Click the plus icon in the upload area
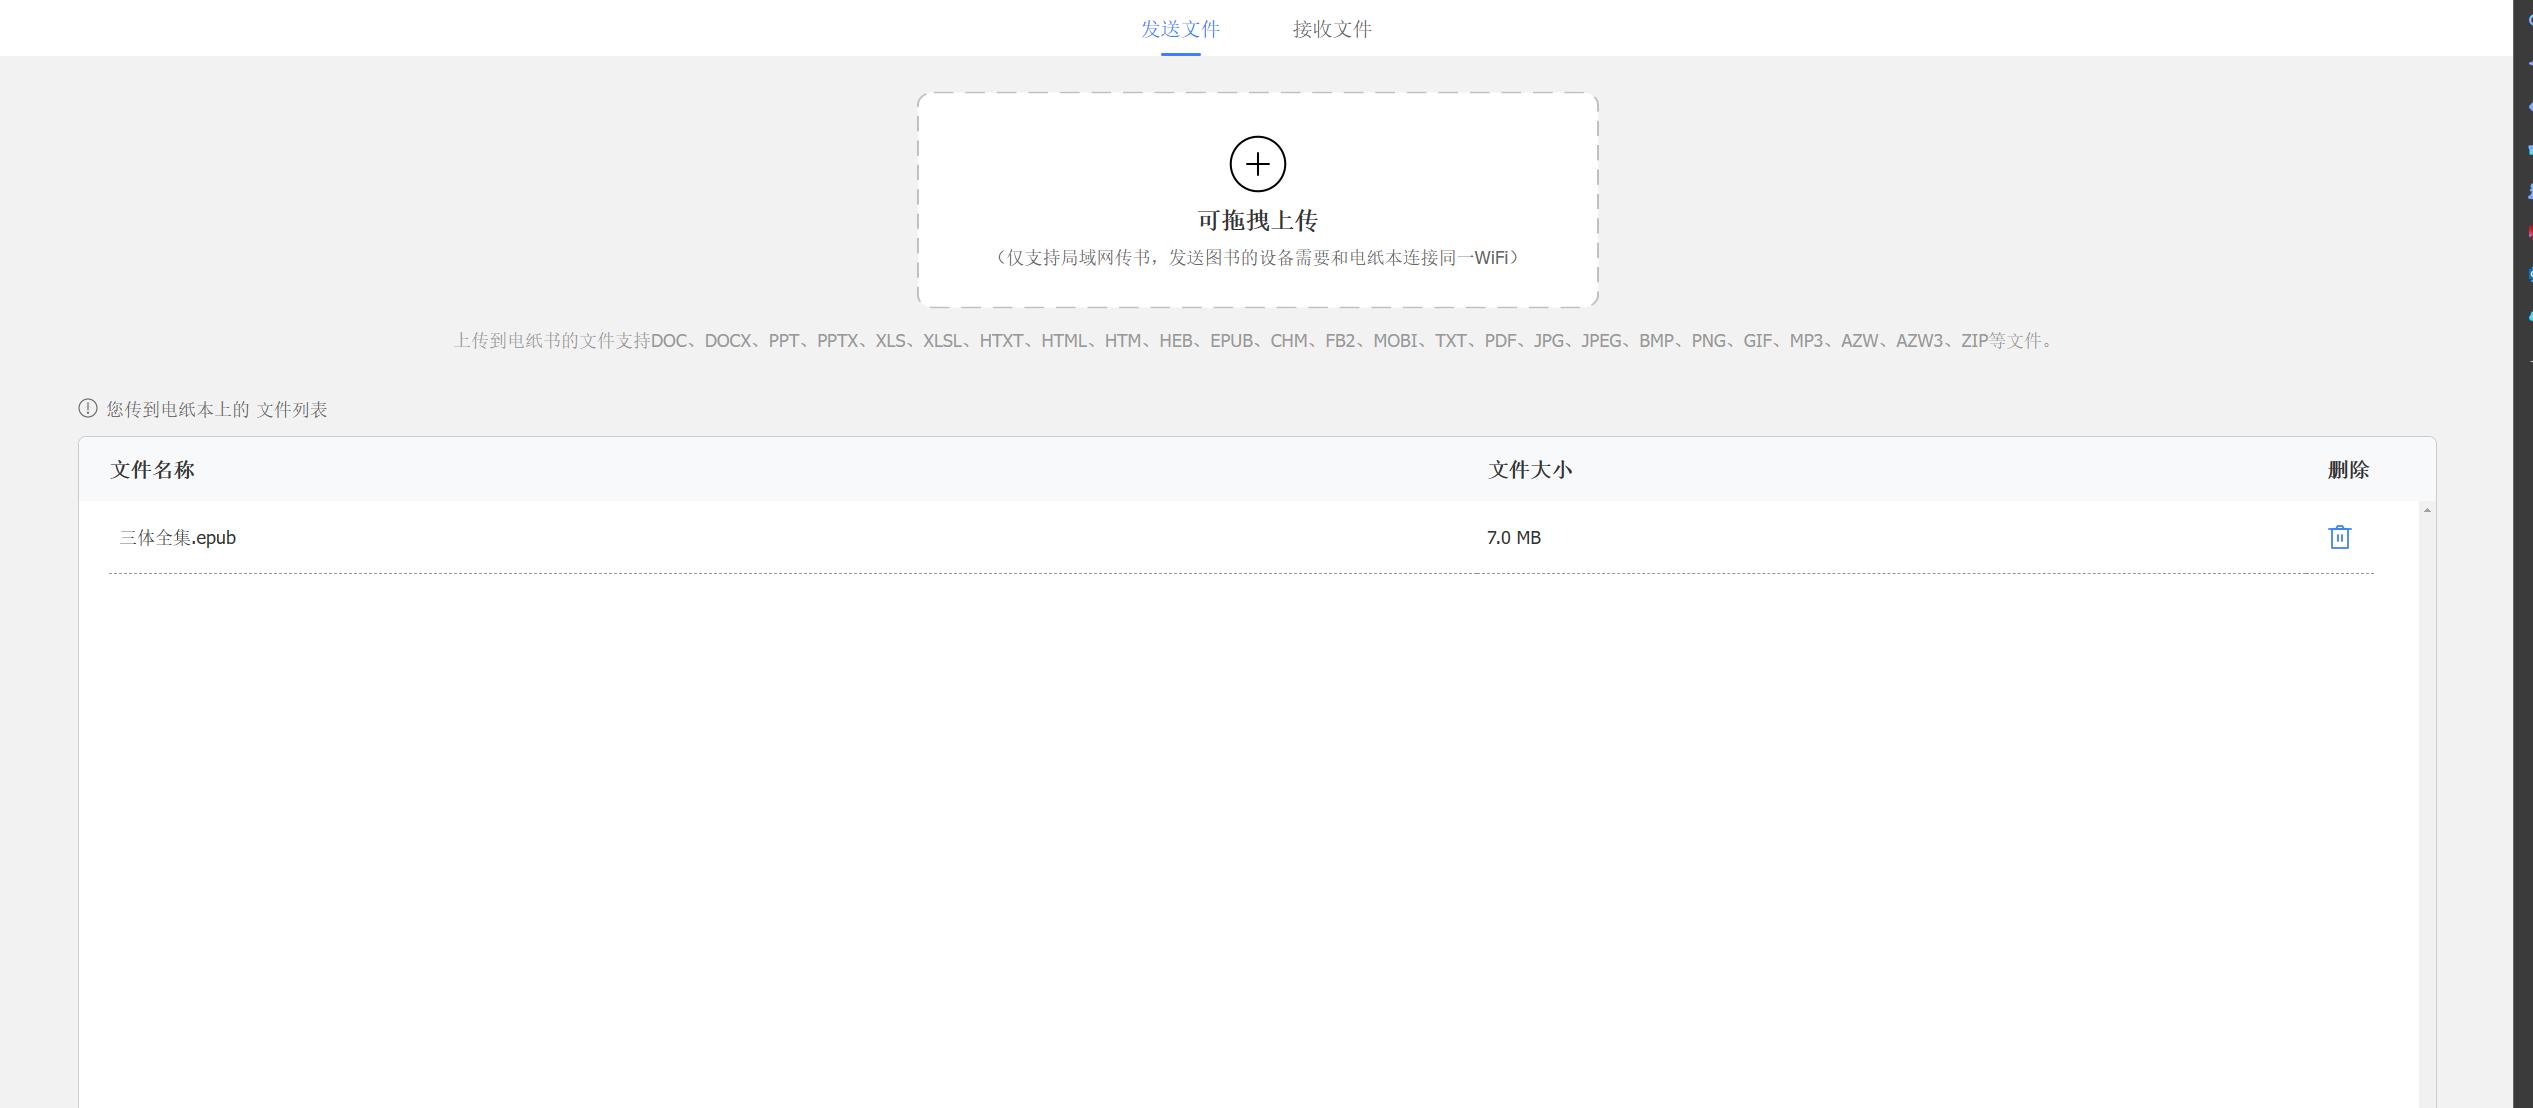This screenshot has width=2533, height=1108. pos(1257,163)
